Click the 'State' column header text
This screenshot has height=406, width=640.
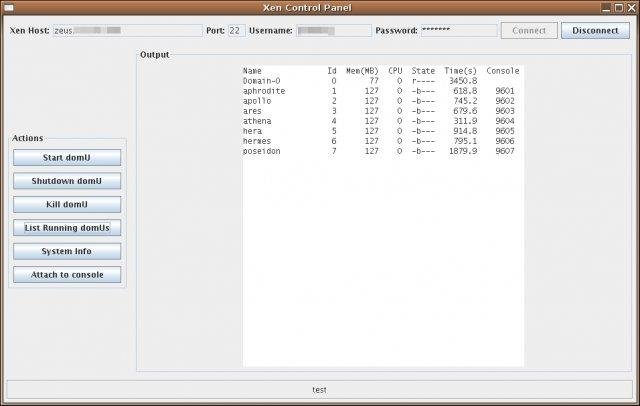[423, 71]
